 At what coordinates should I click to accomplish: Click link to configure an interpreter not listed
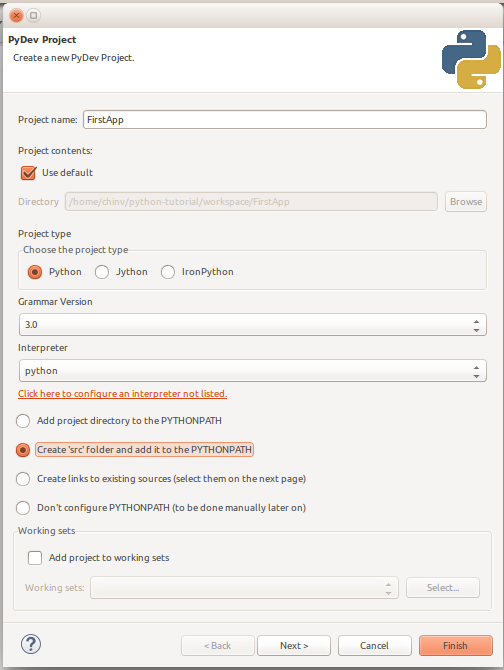122,394
